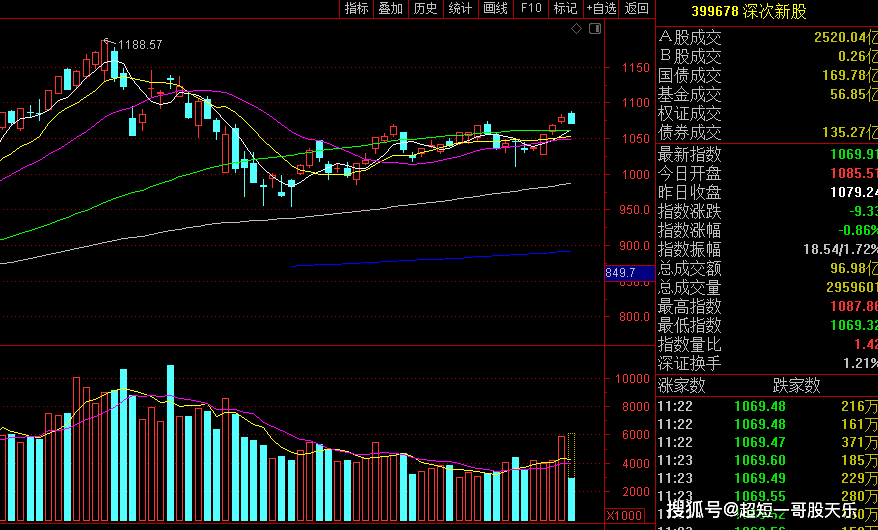
Task: Select the tick priced 1069.49
Action: click(x=767, y=478)
